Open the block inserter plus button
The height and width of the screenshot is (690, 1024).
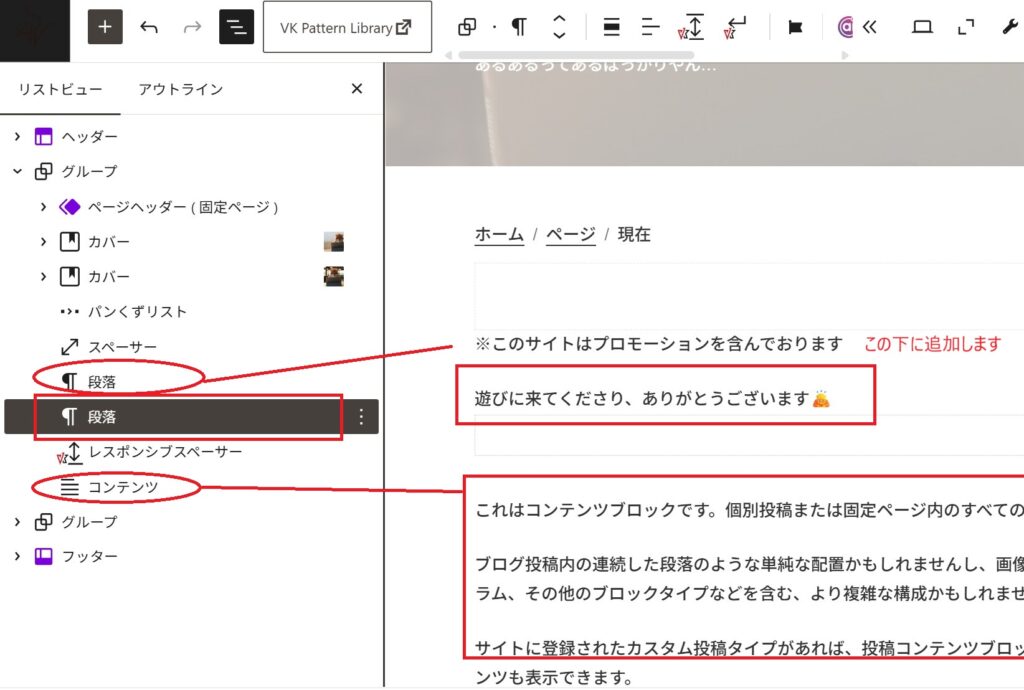[x=104, y=27]
